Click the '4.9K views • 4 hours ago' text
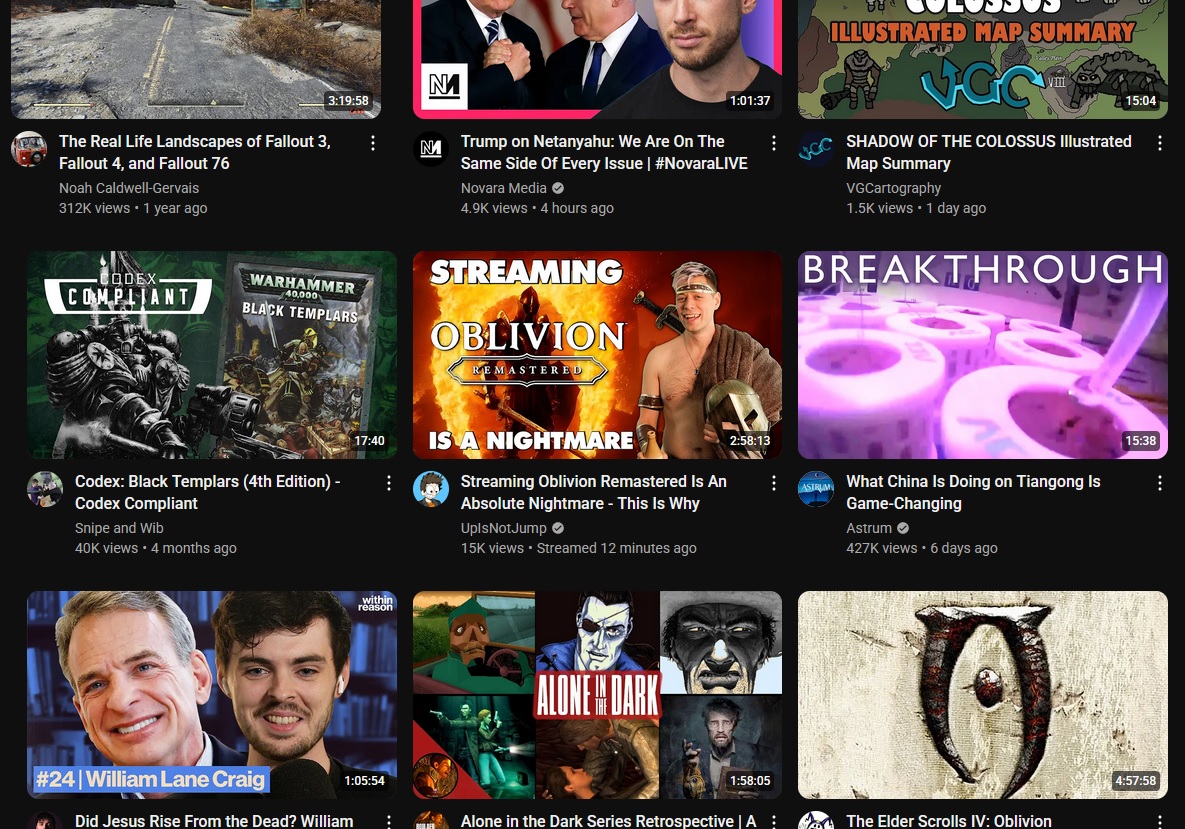1185x829 pixels. (537, 209)
